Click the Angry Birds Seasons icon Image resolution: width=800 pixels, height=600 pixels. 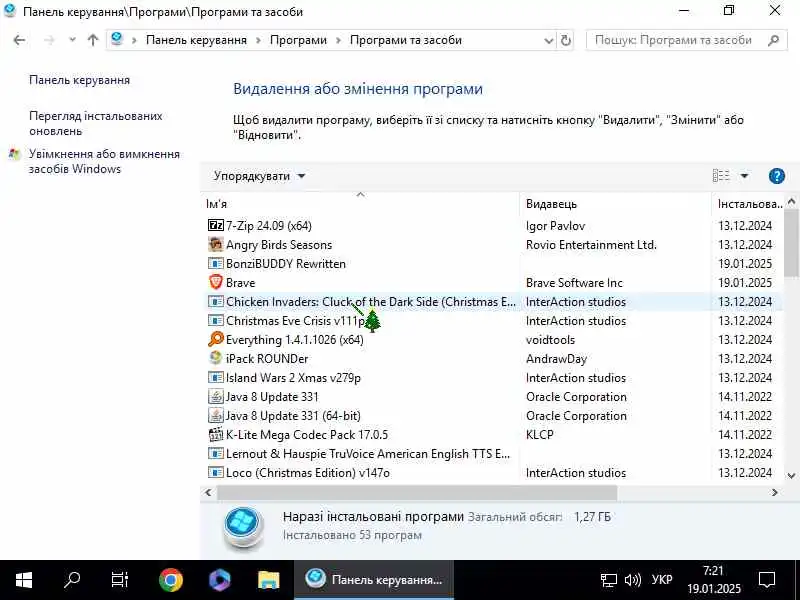click(216, 244)
